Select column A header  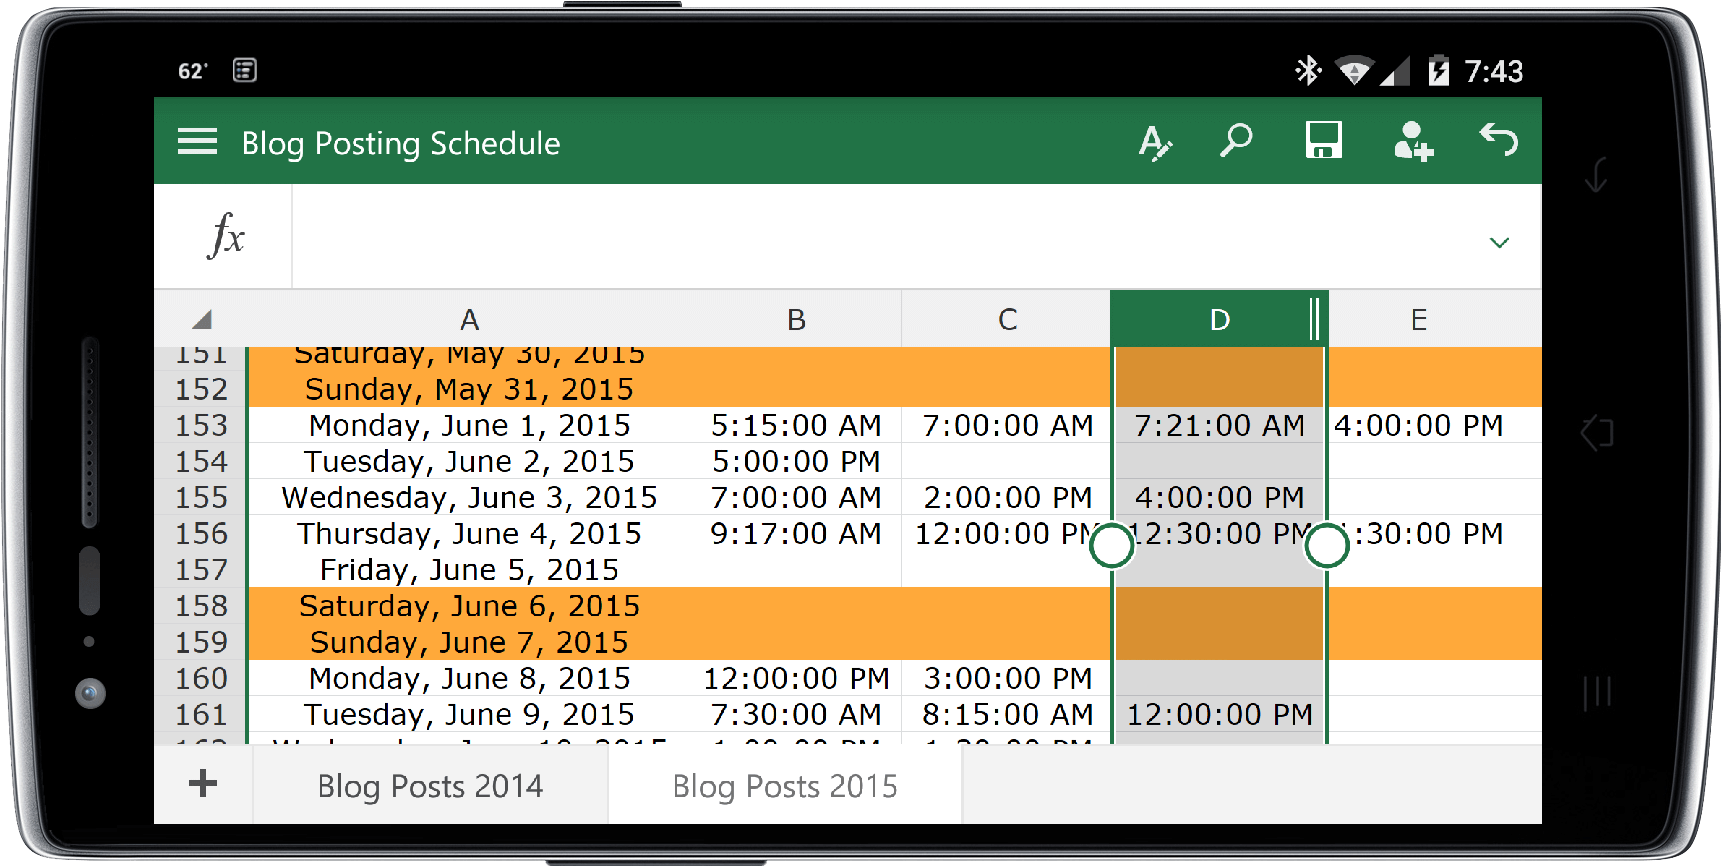470,320
